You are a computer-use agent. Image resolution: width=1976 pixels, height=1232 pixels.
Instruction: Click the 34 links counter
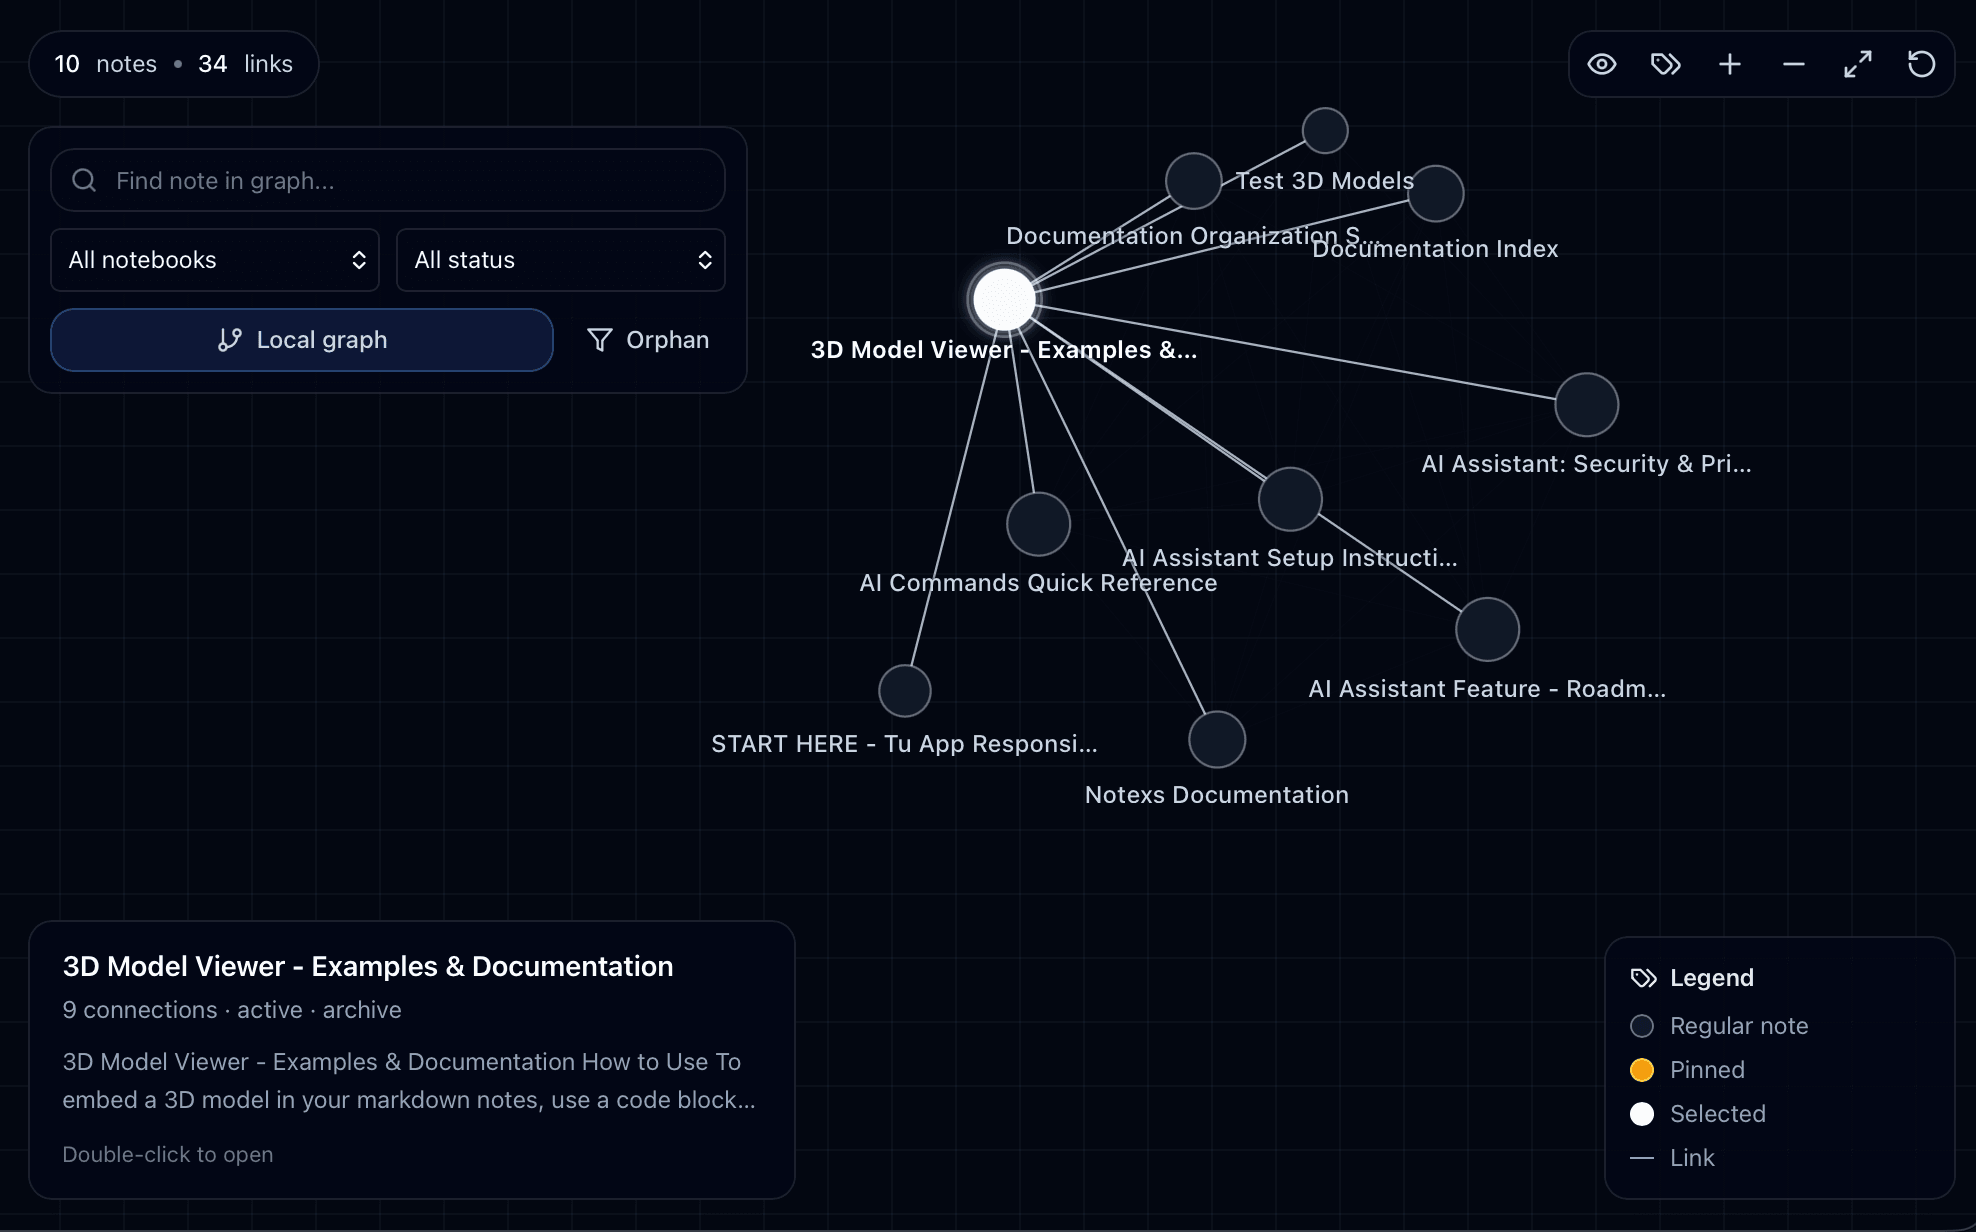click(245, 64)
